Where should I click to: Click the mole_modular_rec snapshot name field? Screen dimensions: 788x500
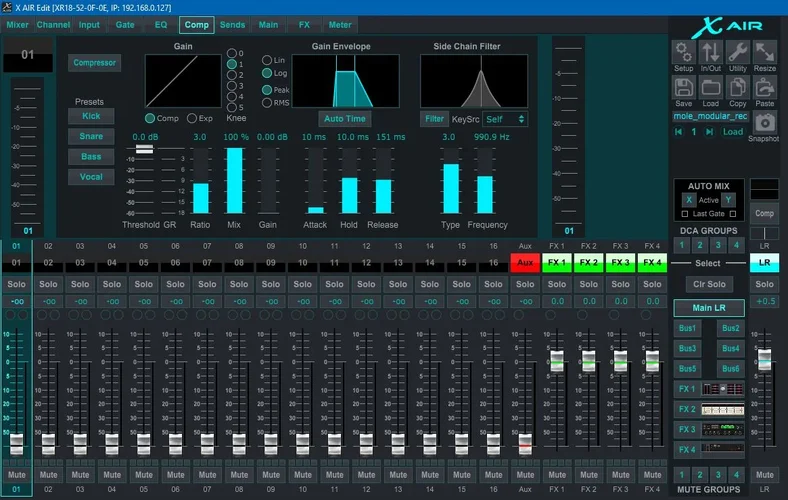click(711, 115)
